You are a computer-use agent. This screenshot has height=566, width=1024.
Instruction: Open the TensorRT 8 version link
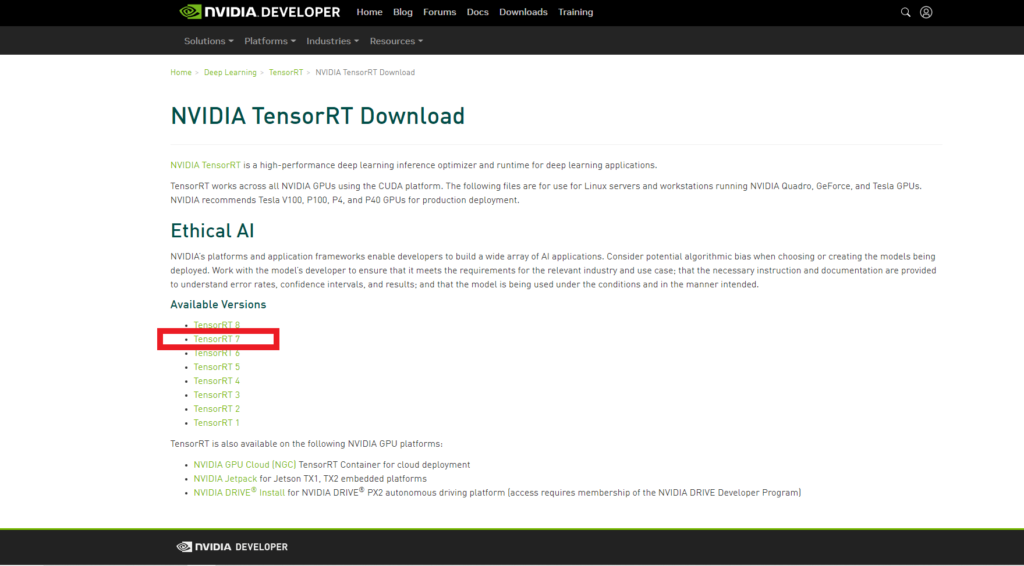point(217,325)
